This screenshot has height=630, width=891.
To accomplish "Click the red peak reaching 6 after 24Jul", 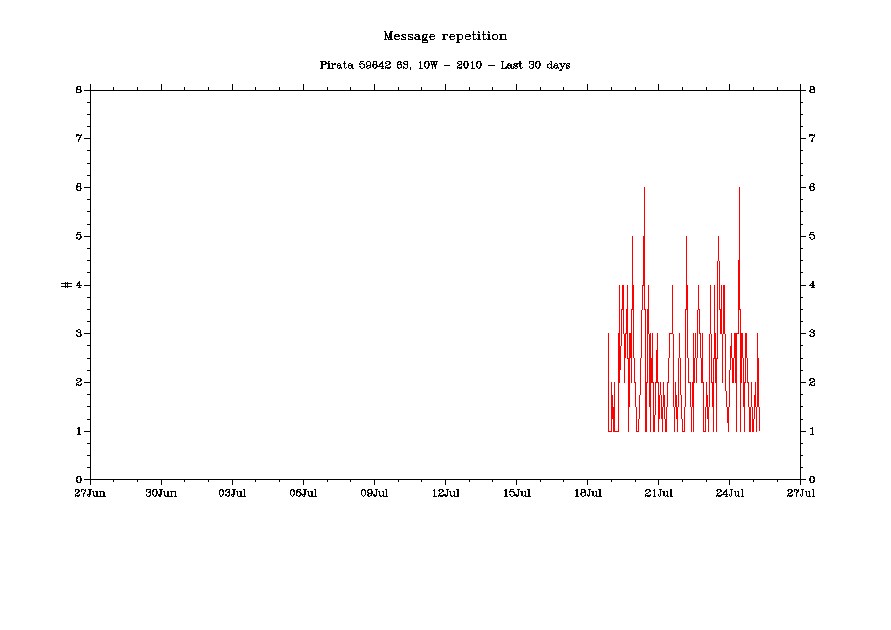I will click(x=739, y=190).
